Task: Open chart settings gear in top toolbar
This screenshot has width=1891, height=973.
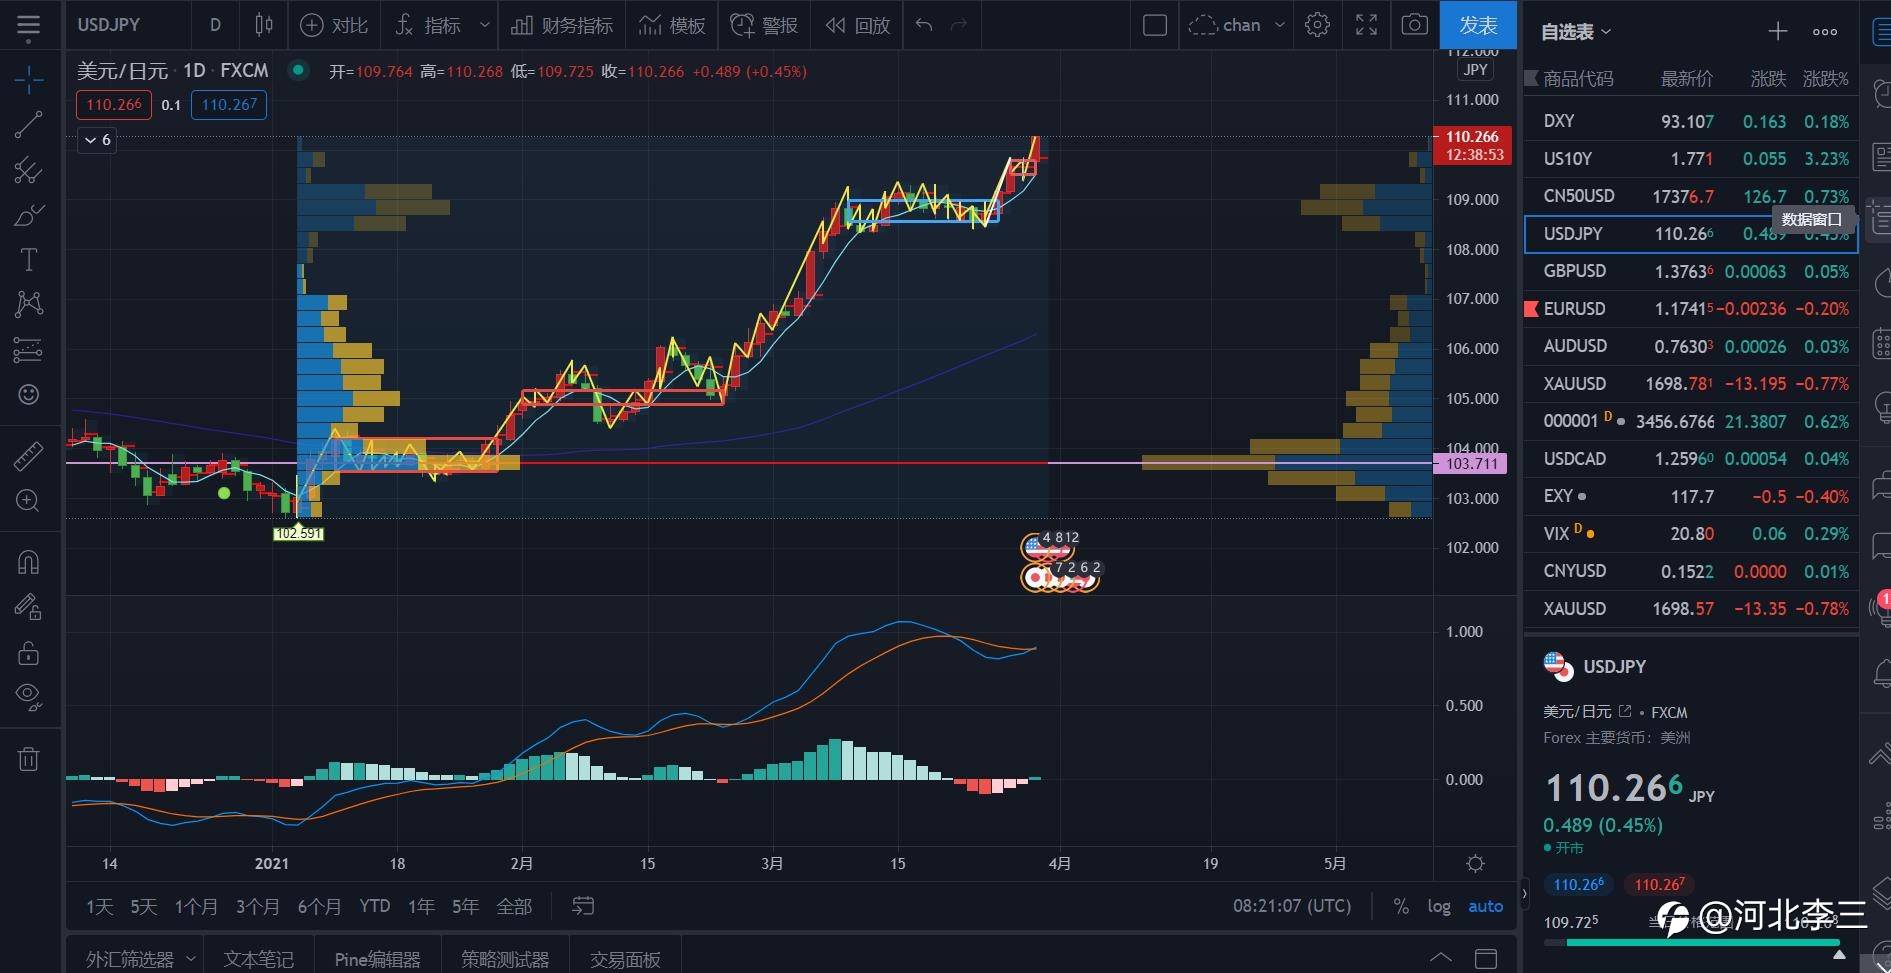Action: click(1317, 25)
